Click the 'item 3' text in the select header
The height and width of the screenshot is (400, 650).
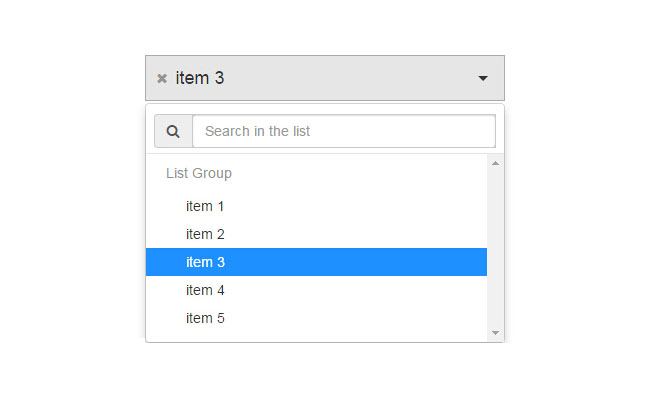200,78
